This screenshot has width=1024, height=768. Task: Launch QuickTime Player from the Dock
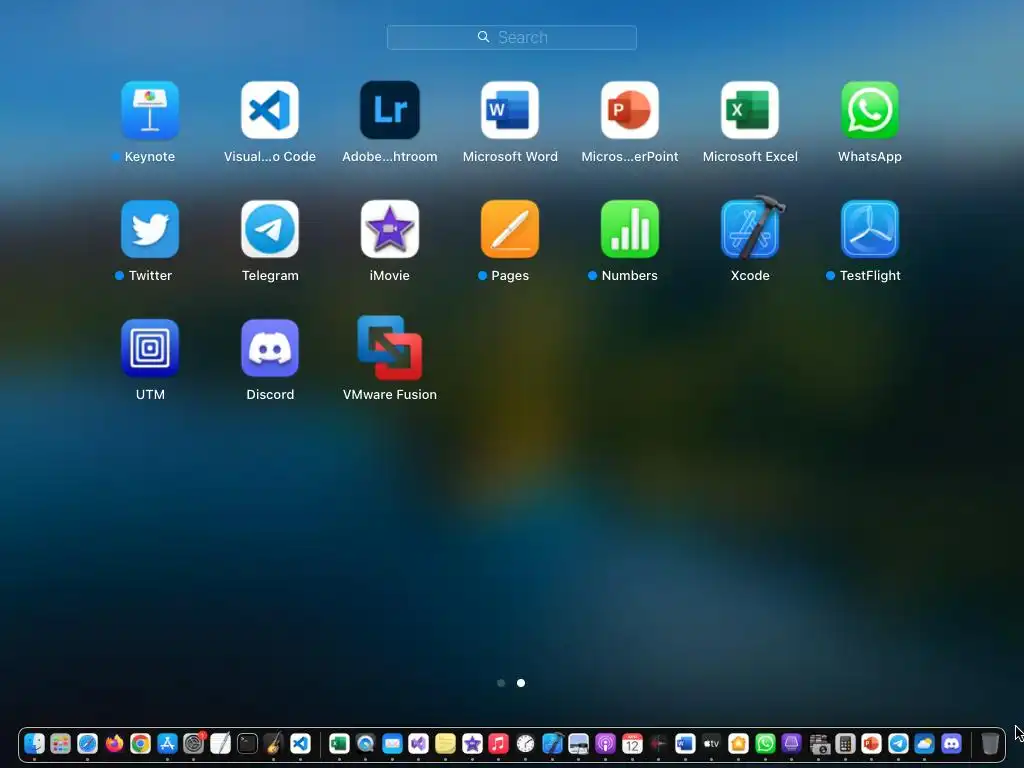[x=366, y=743]
